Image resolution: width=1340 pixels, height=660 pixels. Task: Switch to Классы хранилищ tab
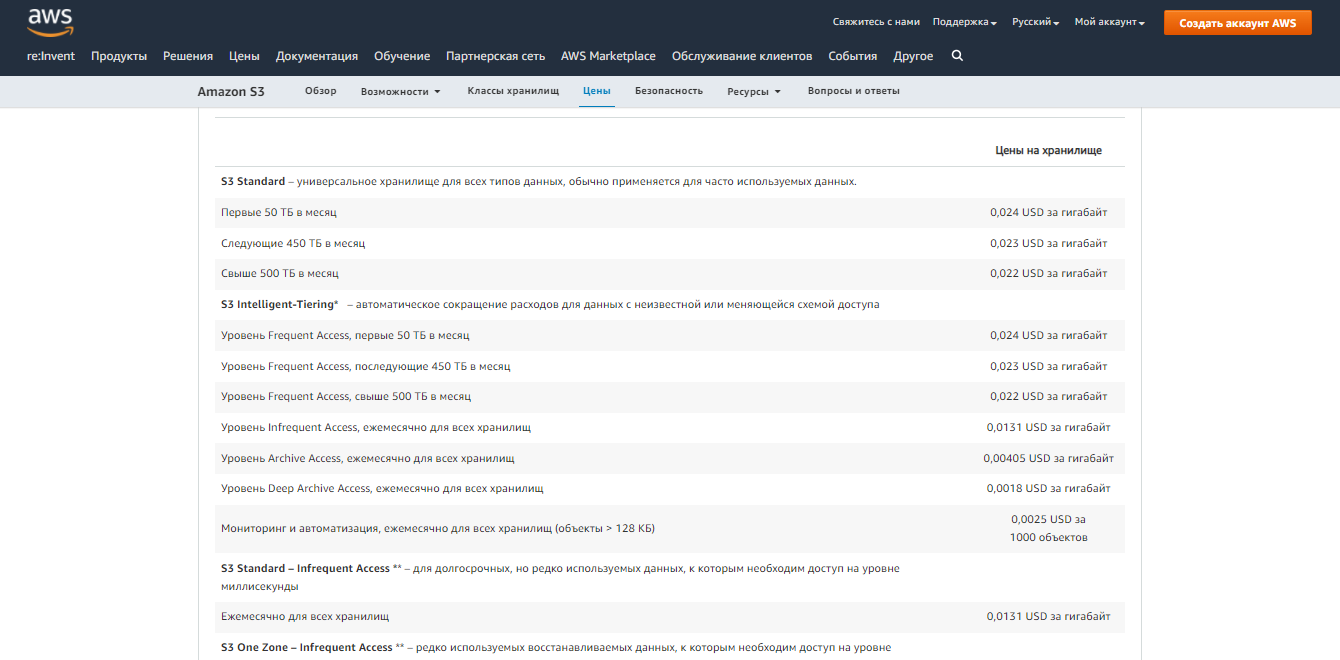pos(513,91)
